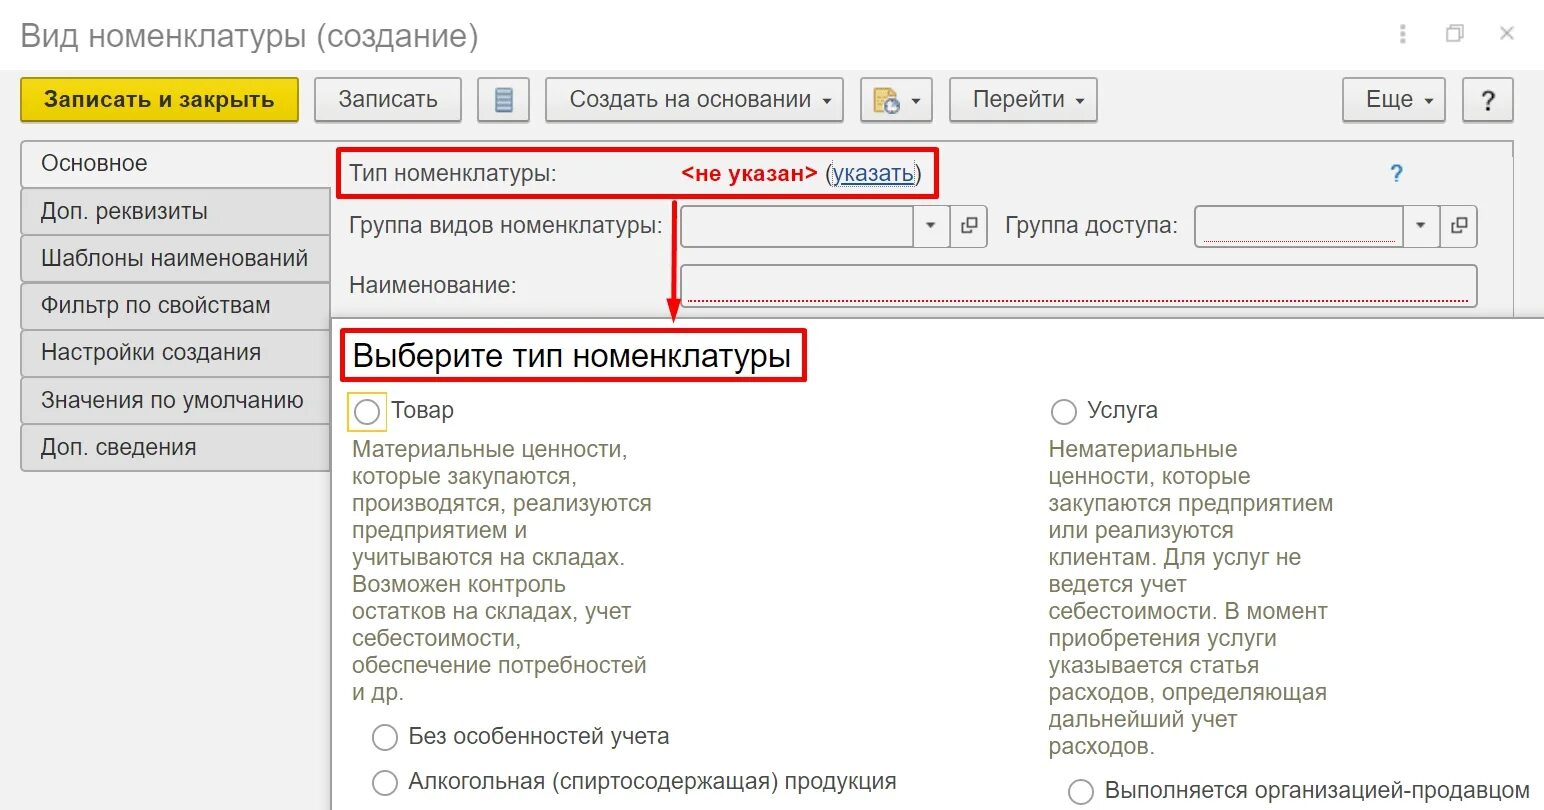Click the указать link
Viewport: 1544px width, 810px height.
[x=873, y=174]
